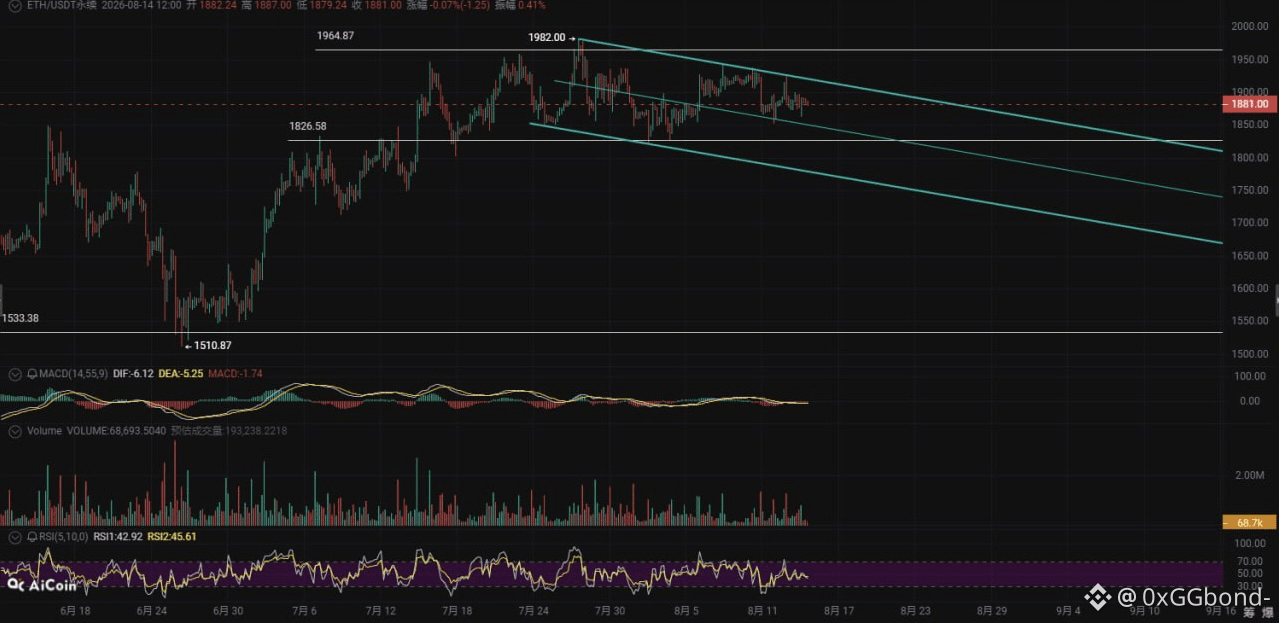The image size is (1279, 623).
Task: Click the 2.00M volume axis label
Action: pyautogui.click(x=1250, y=474)
